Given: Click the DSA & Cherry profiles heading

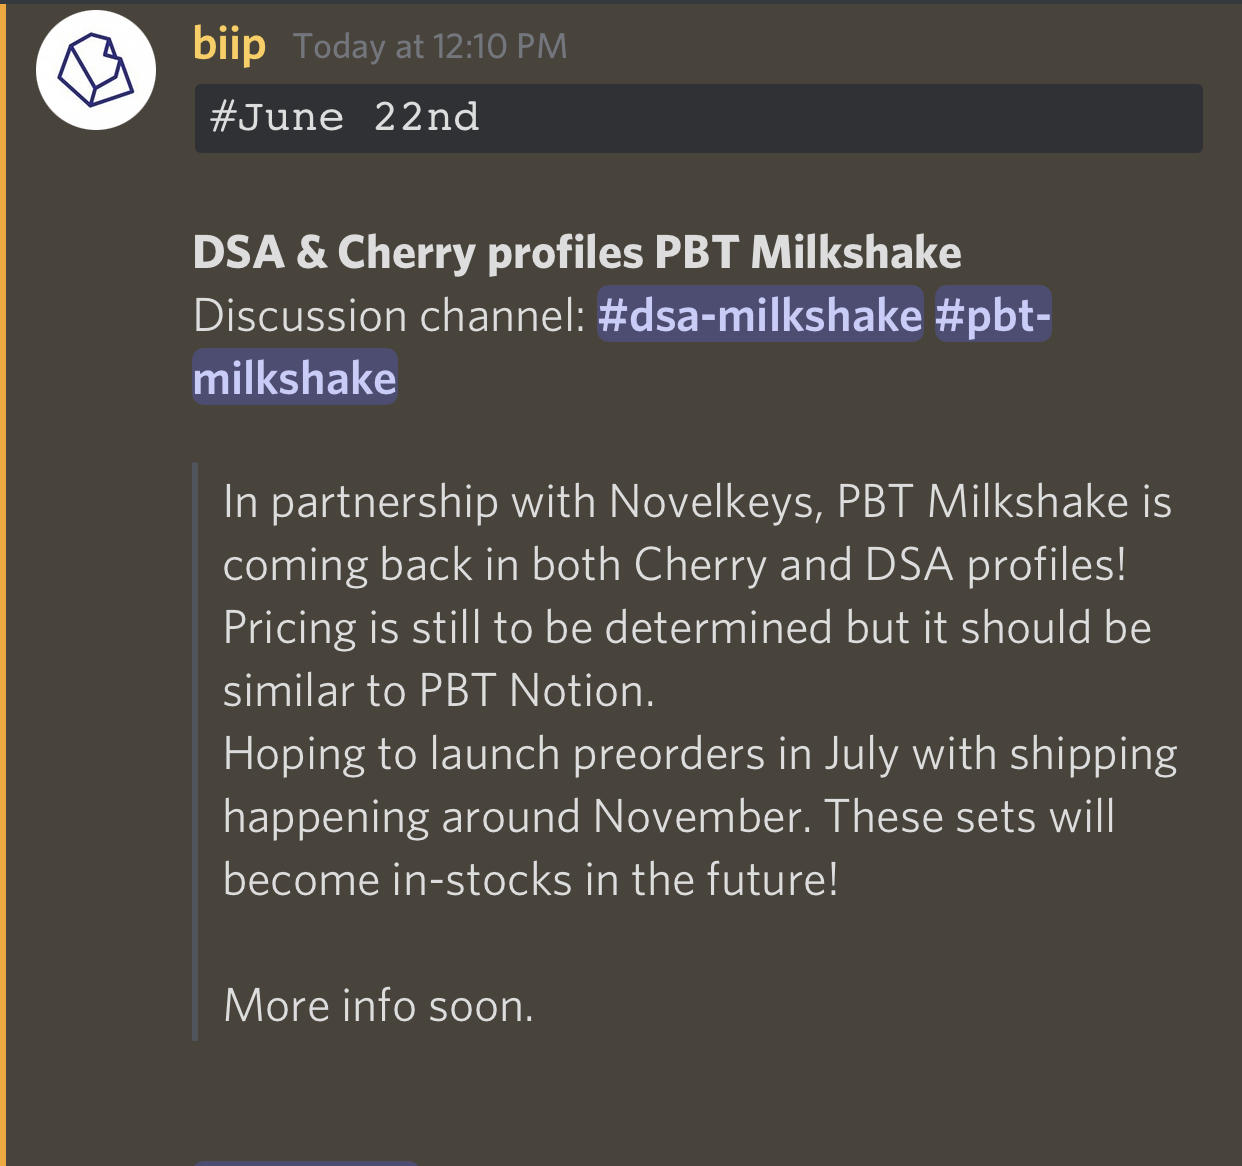Looking at the screenshot, I should 576,252.
